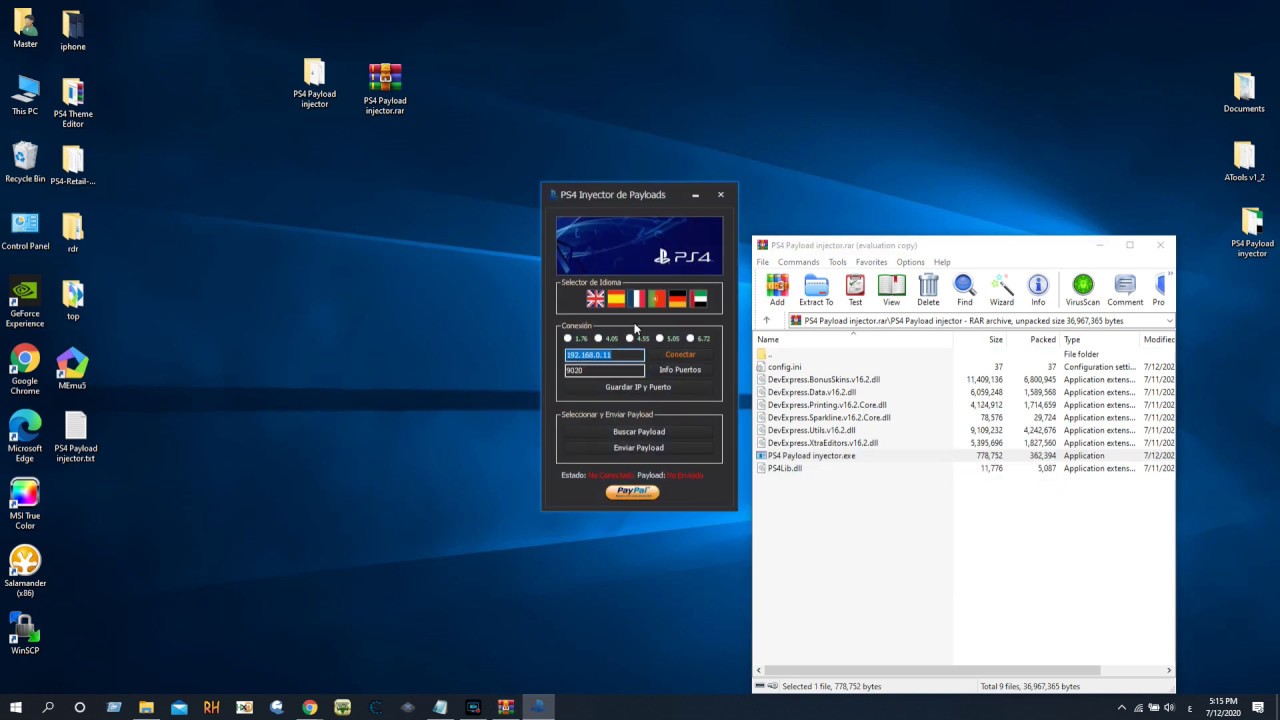Select config.ini in WinRAR list

[784, 367]
